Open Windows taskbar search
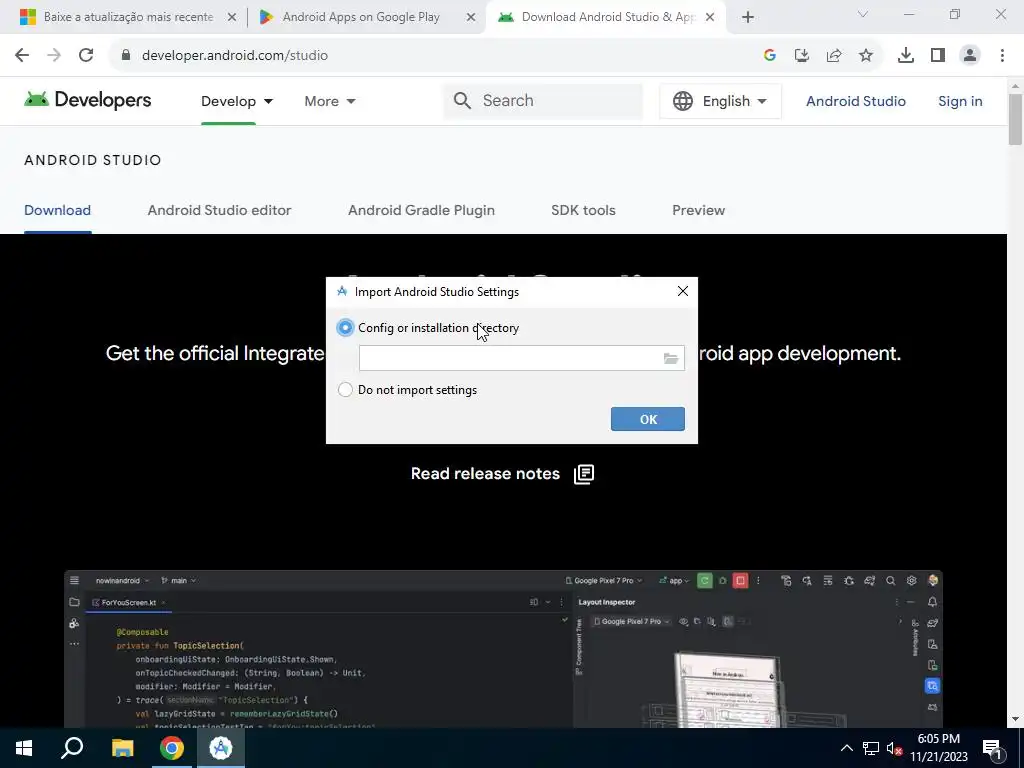Viewport: 1024px width, 768px height. [x=72, y=748]
